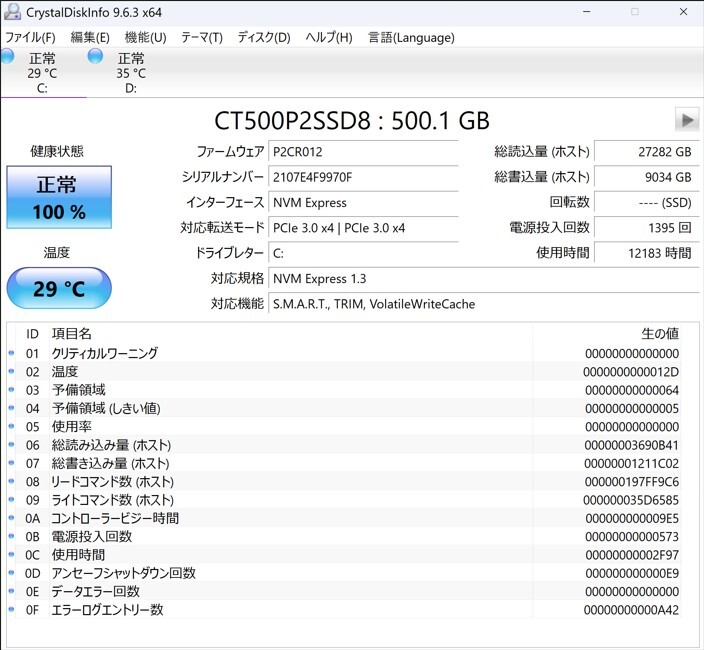Click power on count value 1395 回

point(647,228)
